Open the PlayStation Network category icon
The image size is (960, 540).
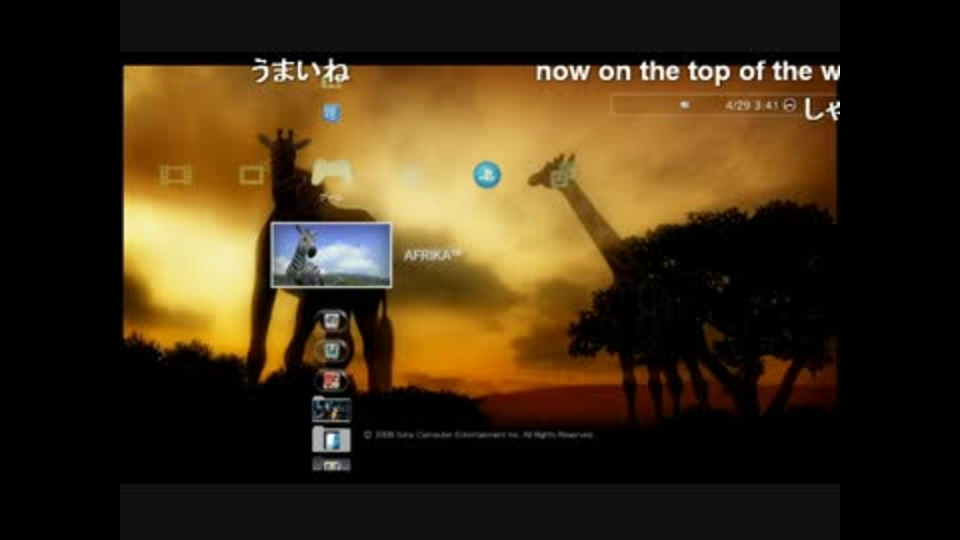click(x=487, y=175)
